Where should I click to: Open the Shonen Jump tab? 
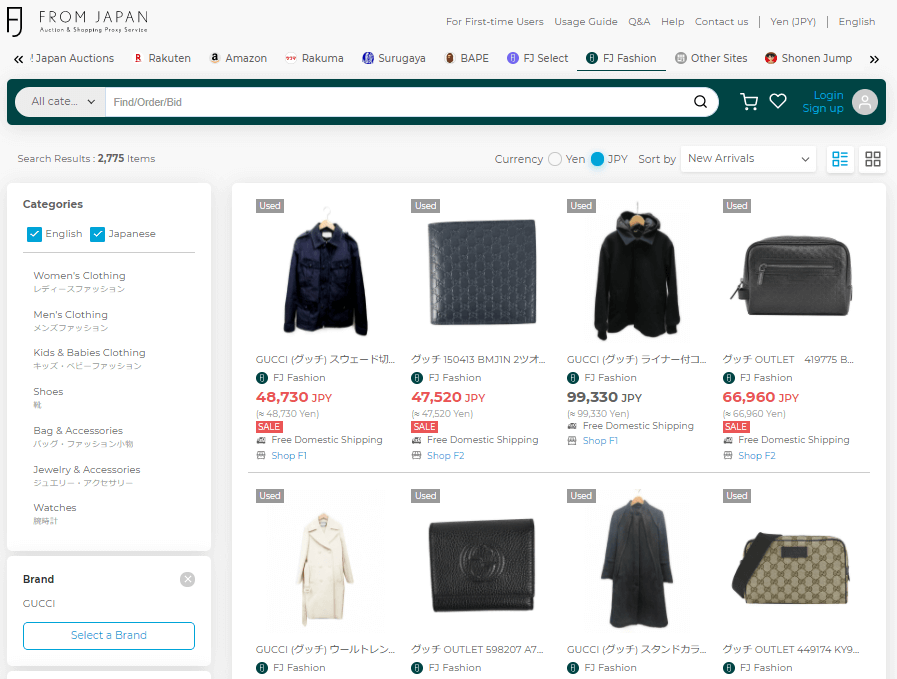tap(808, 58)
